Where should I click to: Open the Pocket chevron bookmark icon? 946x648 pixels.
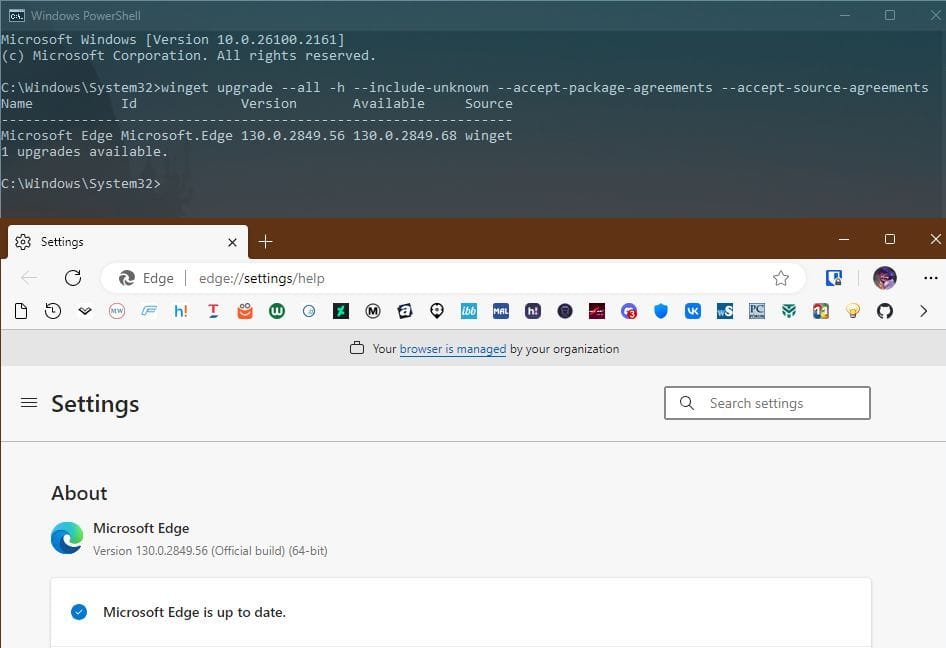(85, 311)
